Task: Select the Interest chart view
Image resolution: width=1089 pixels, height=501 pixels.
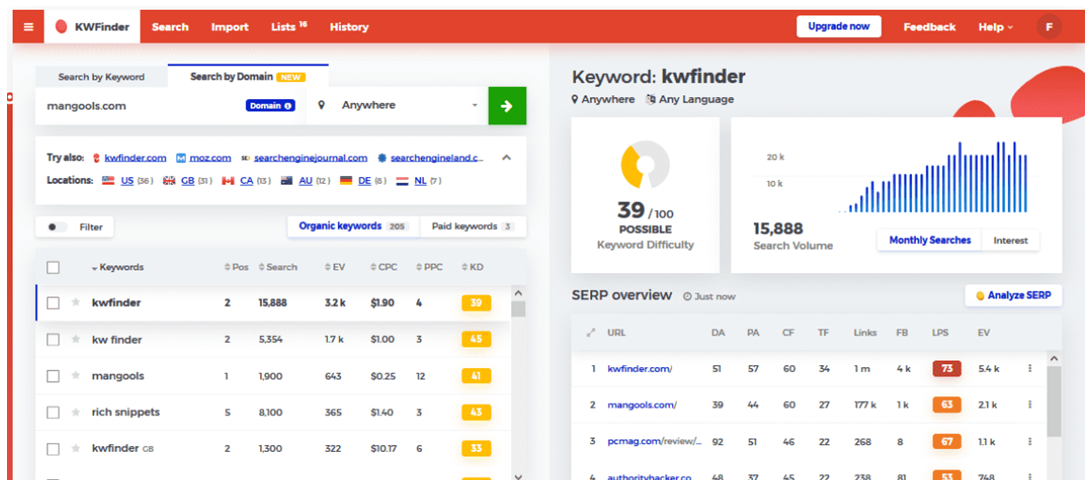Action: click(1010, 240)
